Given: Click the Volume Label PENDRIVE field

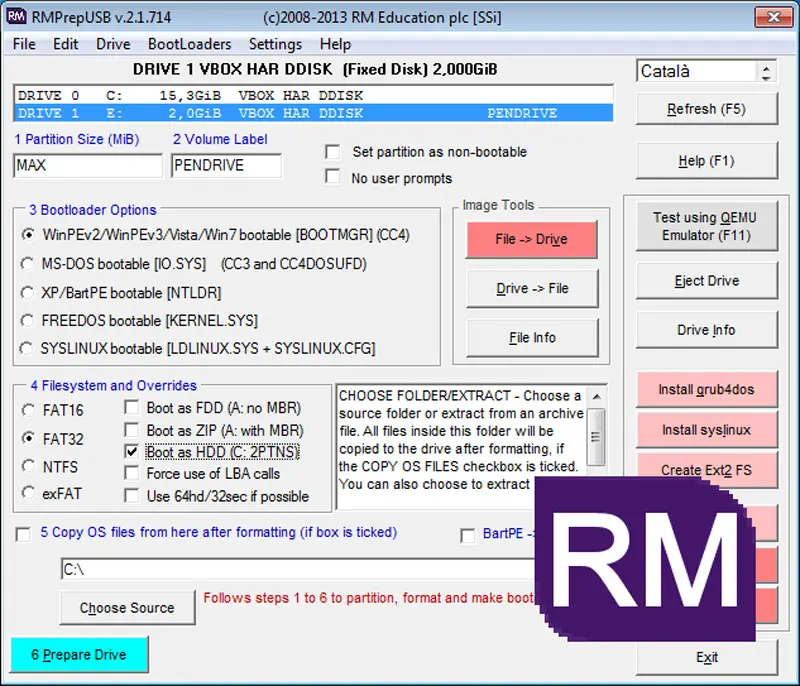Looking at the screenshot, I should (226, 165).
